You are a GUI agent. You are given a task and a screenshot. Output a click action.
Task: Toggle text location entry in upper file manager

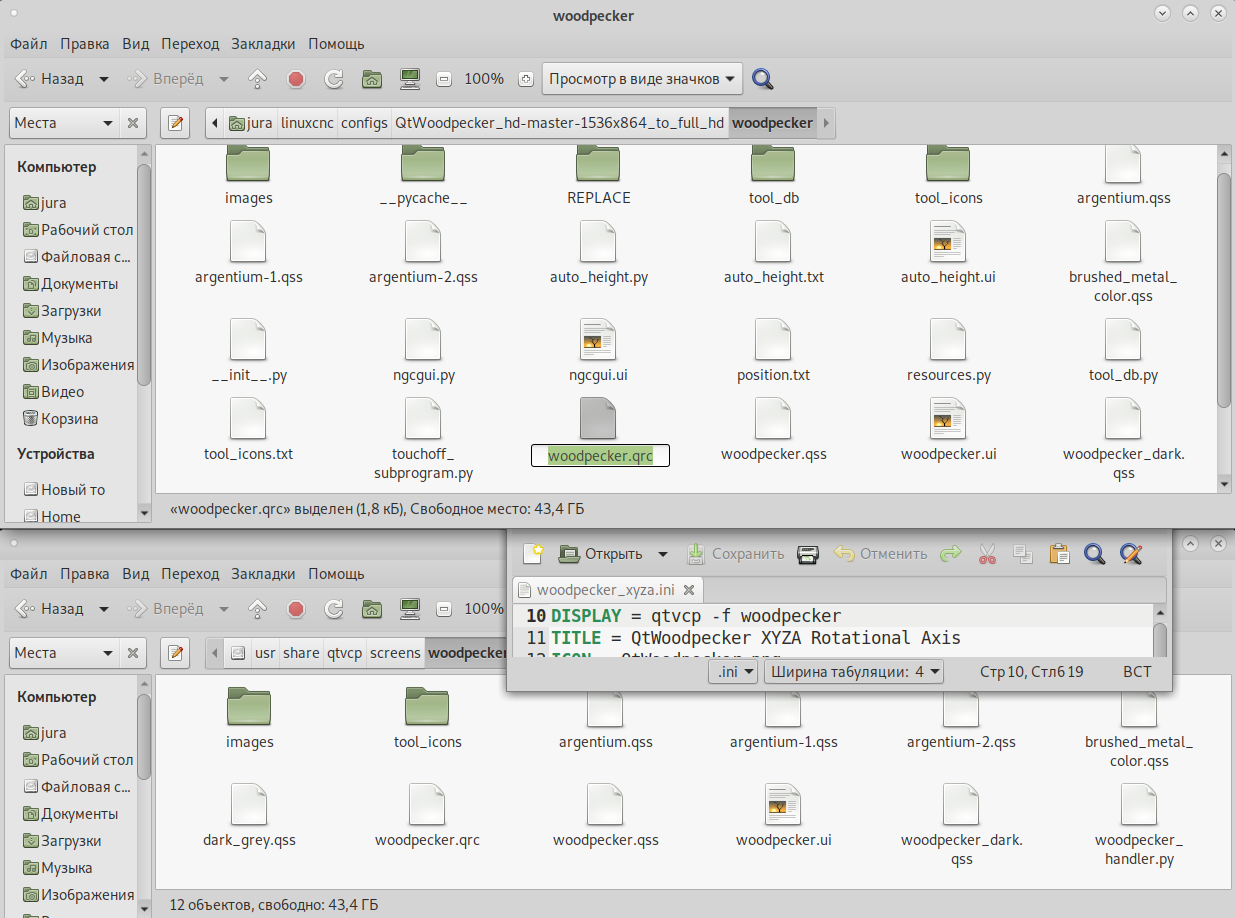176,123
